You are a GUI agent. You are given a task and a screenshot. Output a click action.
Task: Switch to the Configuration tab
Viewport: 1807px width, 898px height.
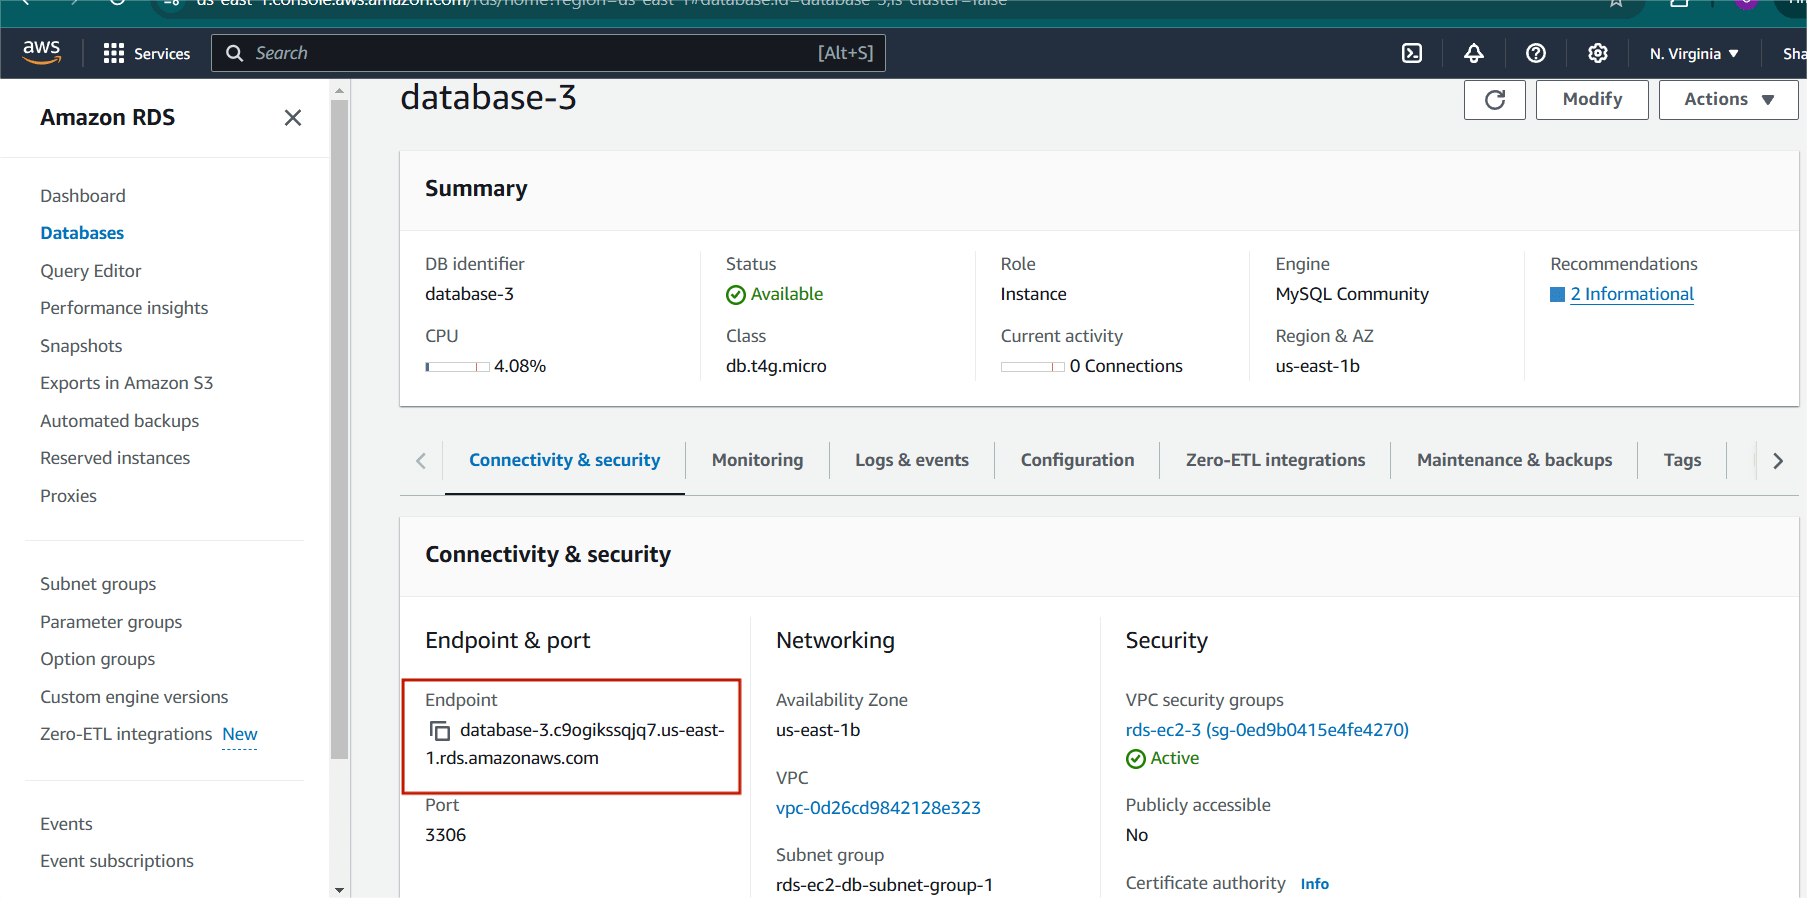click(1077, 460)
